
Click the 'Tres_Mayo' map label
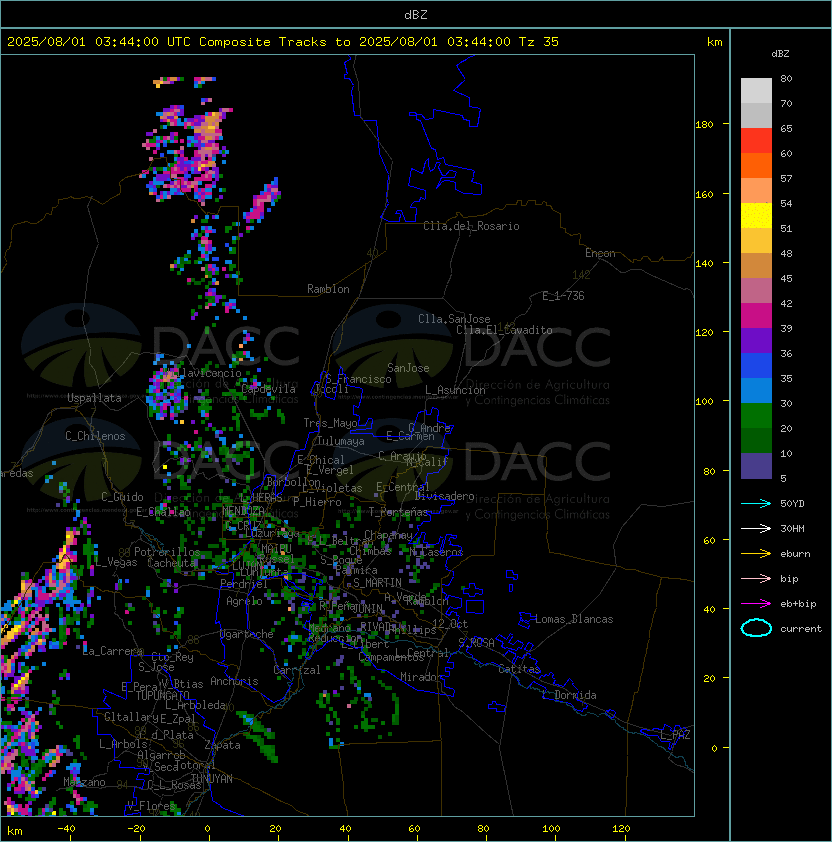(x=330, y=423)
